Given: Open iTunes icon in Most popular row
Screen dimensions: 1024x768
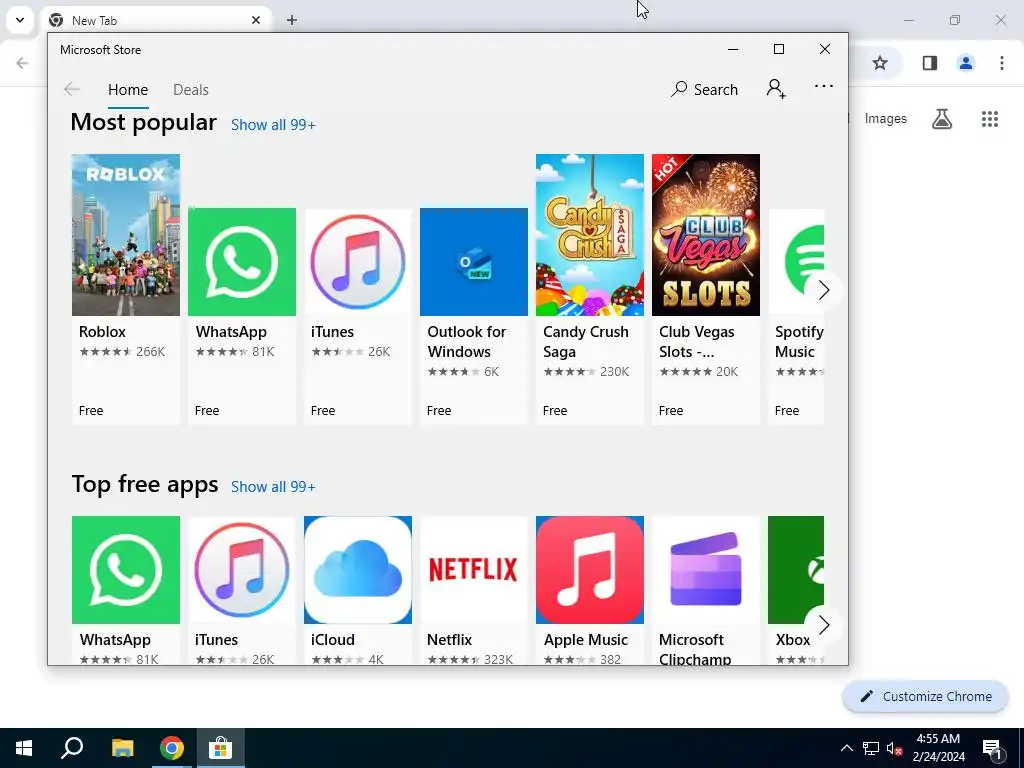Looking at the screenshot, I should click(358, 262).
